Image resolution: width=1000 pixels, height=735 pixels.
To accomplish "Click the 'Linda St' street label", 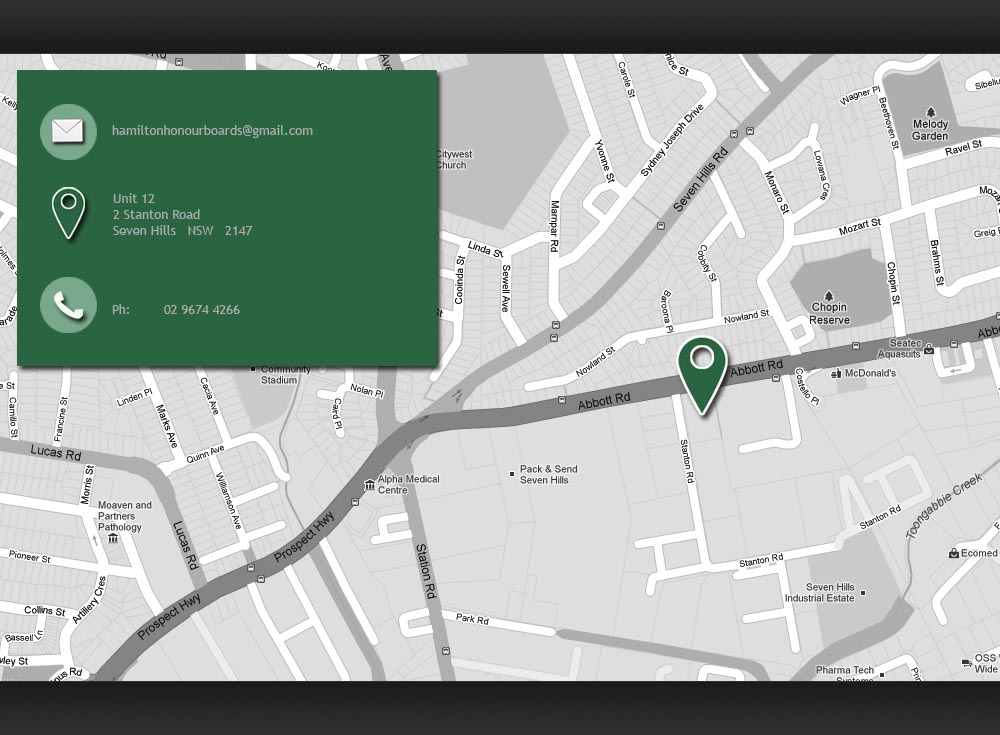I will [485, 249].
